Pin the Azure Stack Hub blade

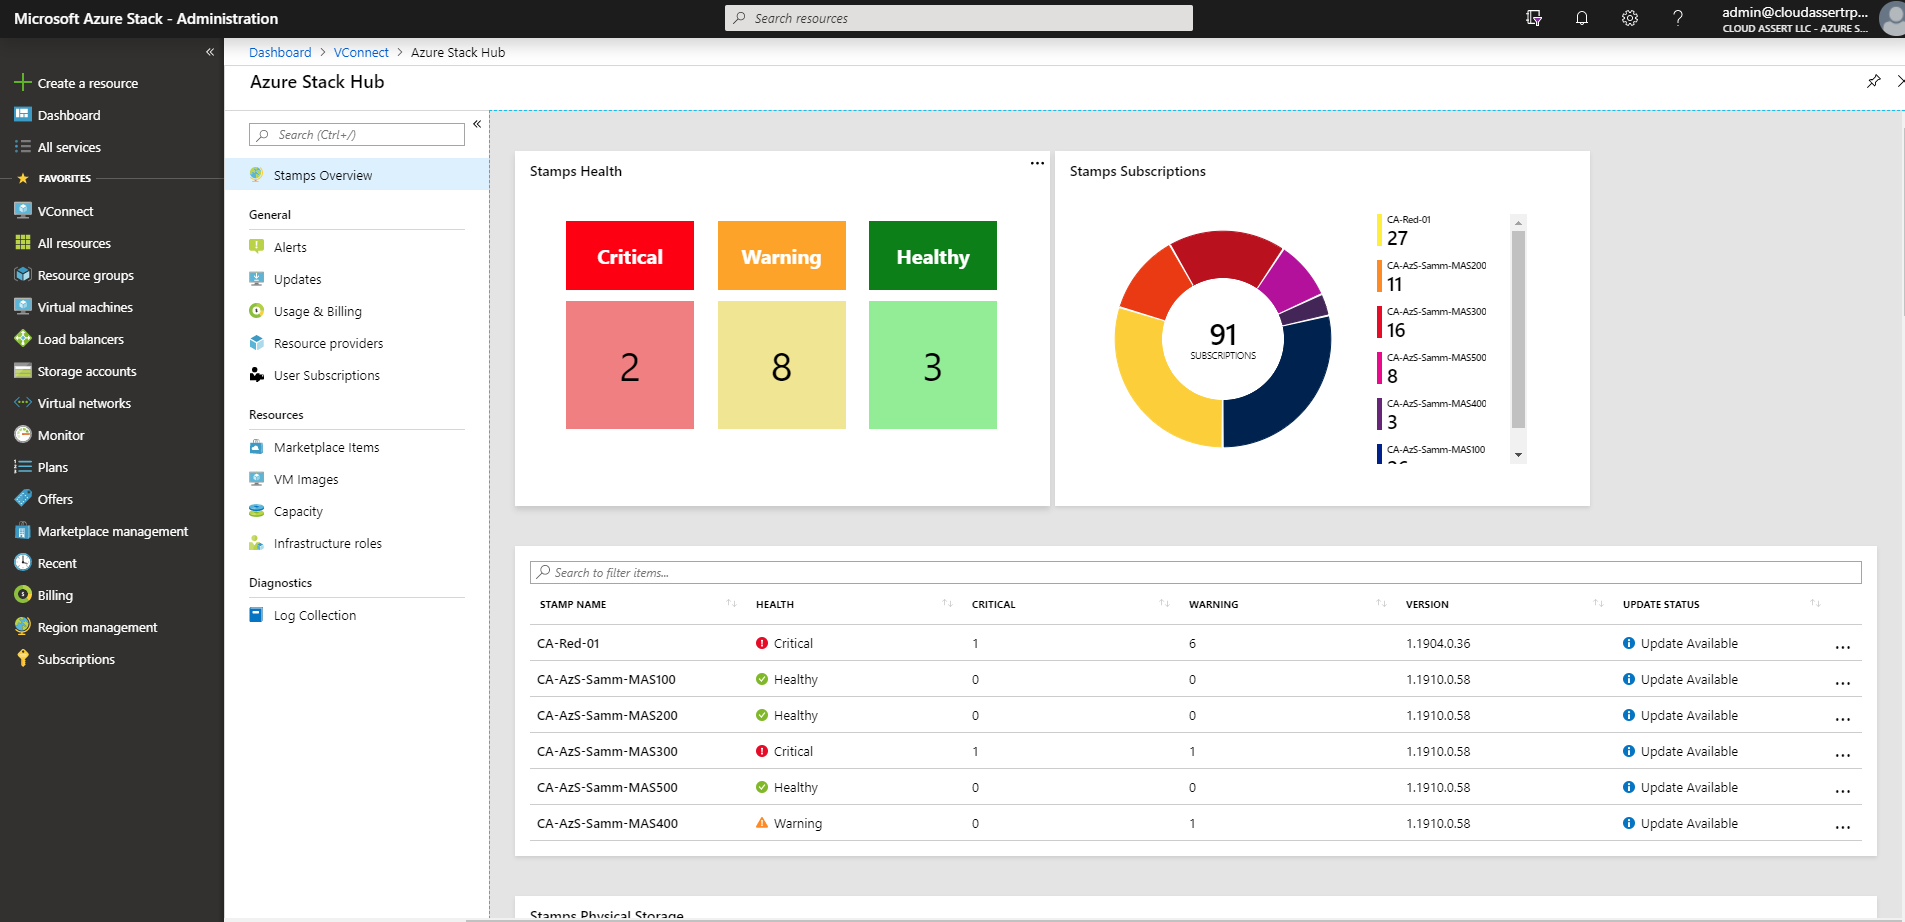tap(1873, 81)
